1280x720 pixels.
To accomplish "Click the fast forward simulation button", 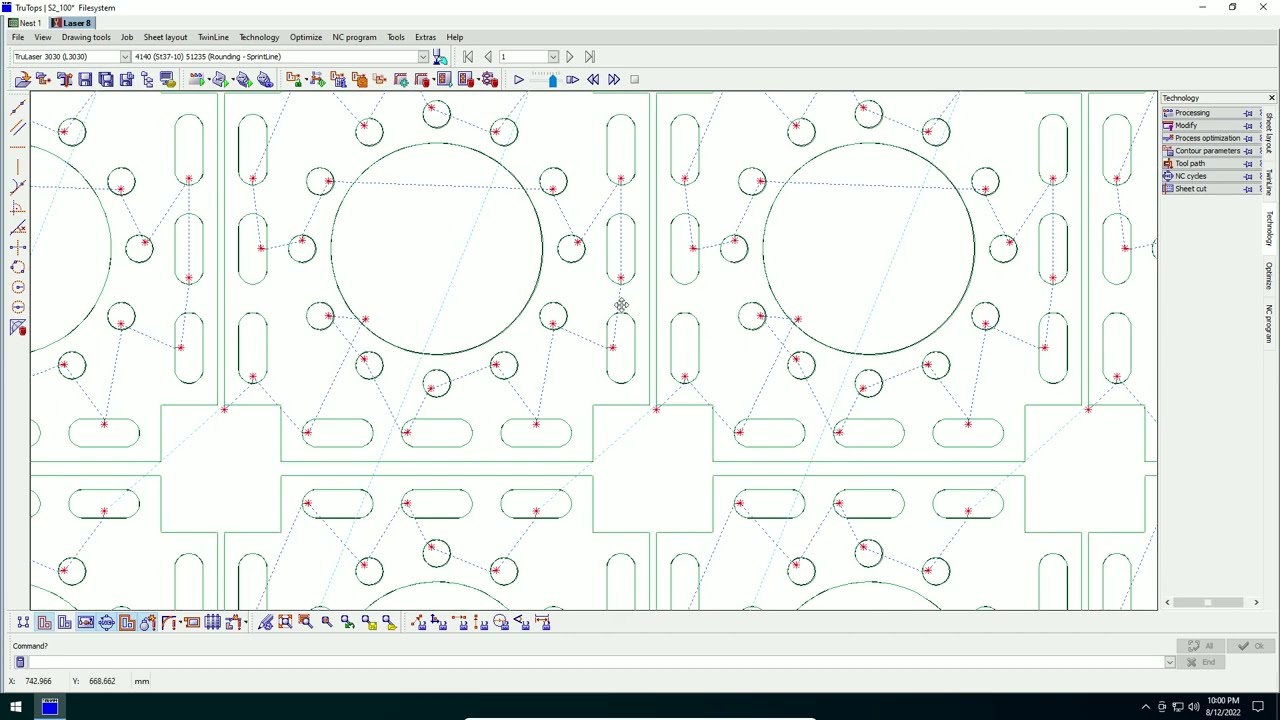I will point(614,79).
